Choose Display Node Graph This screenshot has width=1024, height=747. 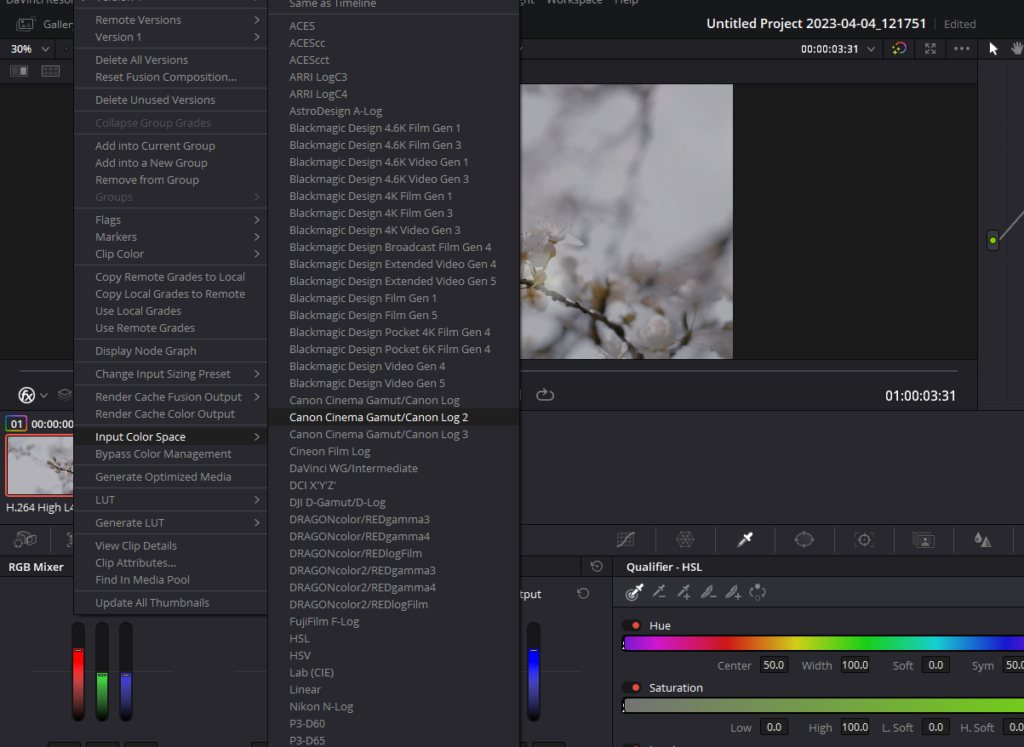coord(170,351)
